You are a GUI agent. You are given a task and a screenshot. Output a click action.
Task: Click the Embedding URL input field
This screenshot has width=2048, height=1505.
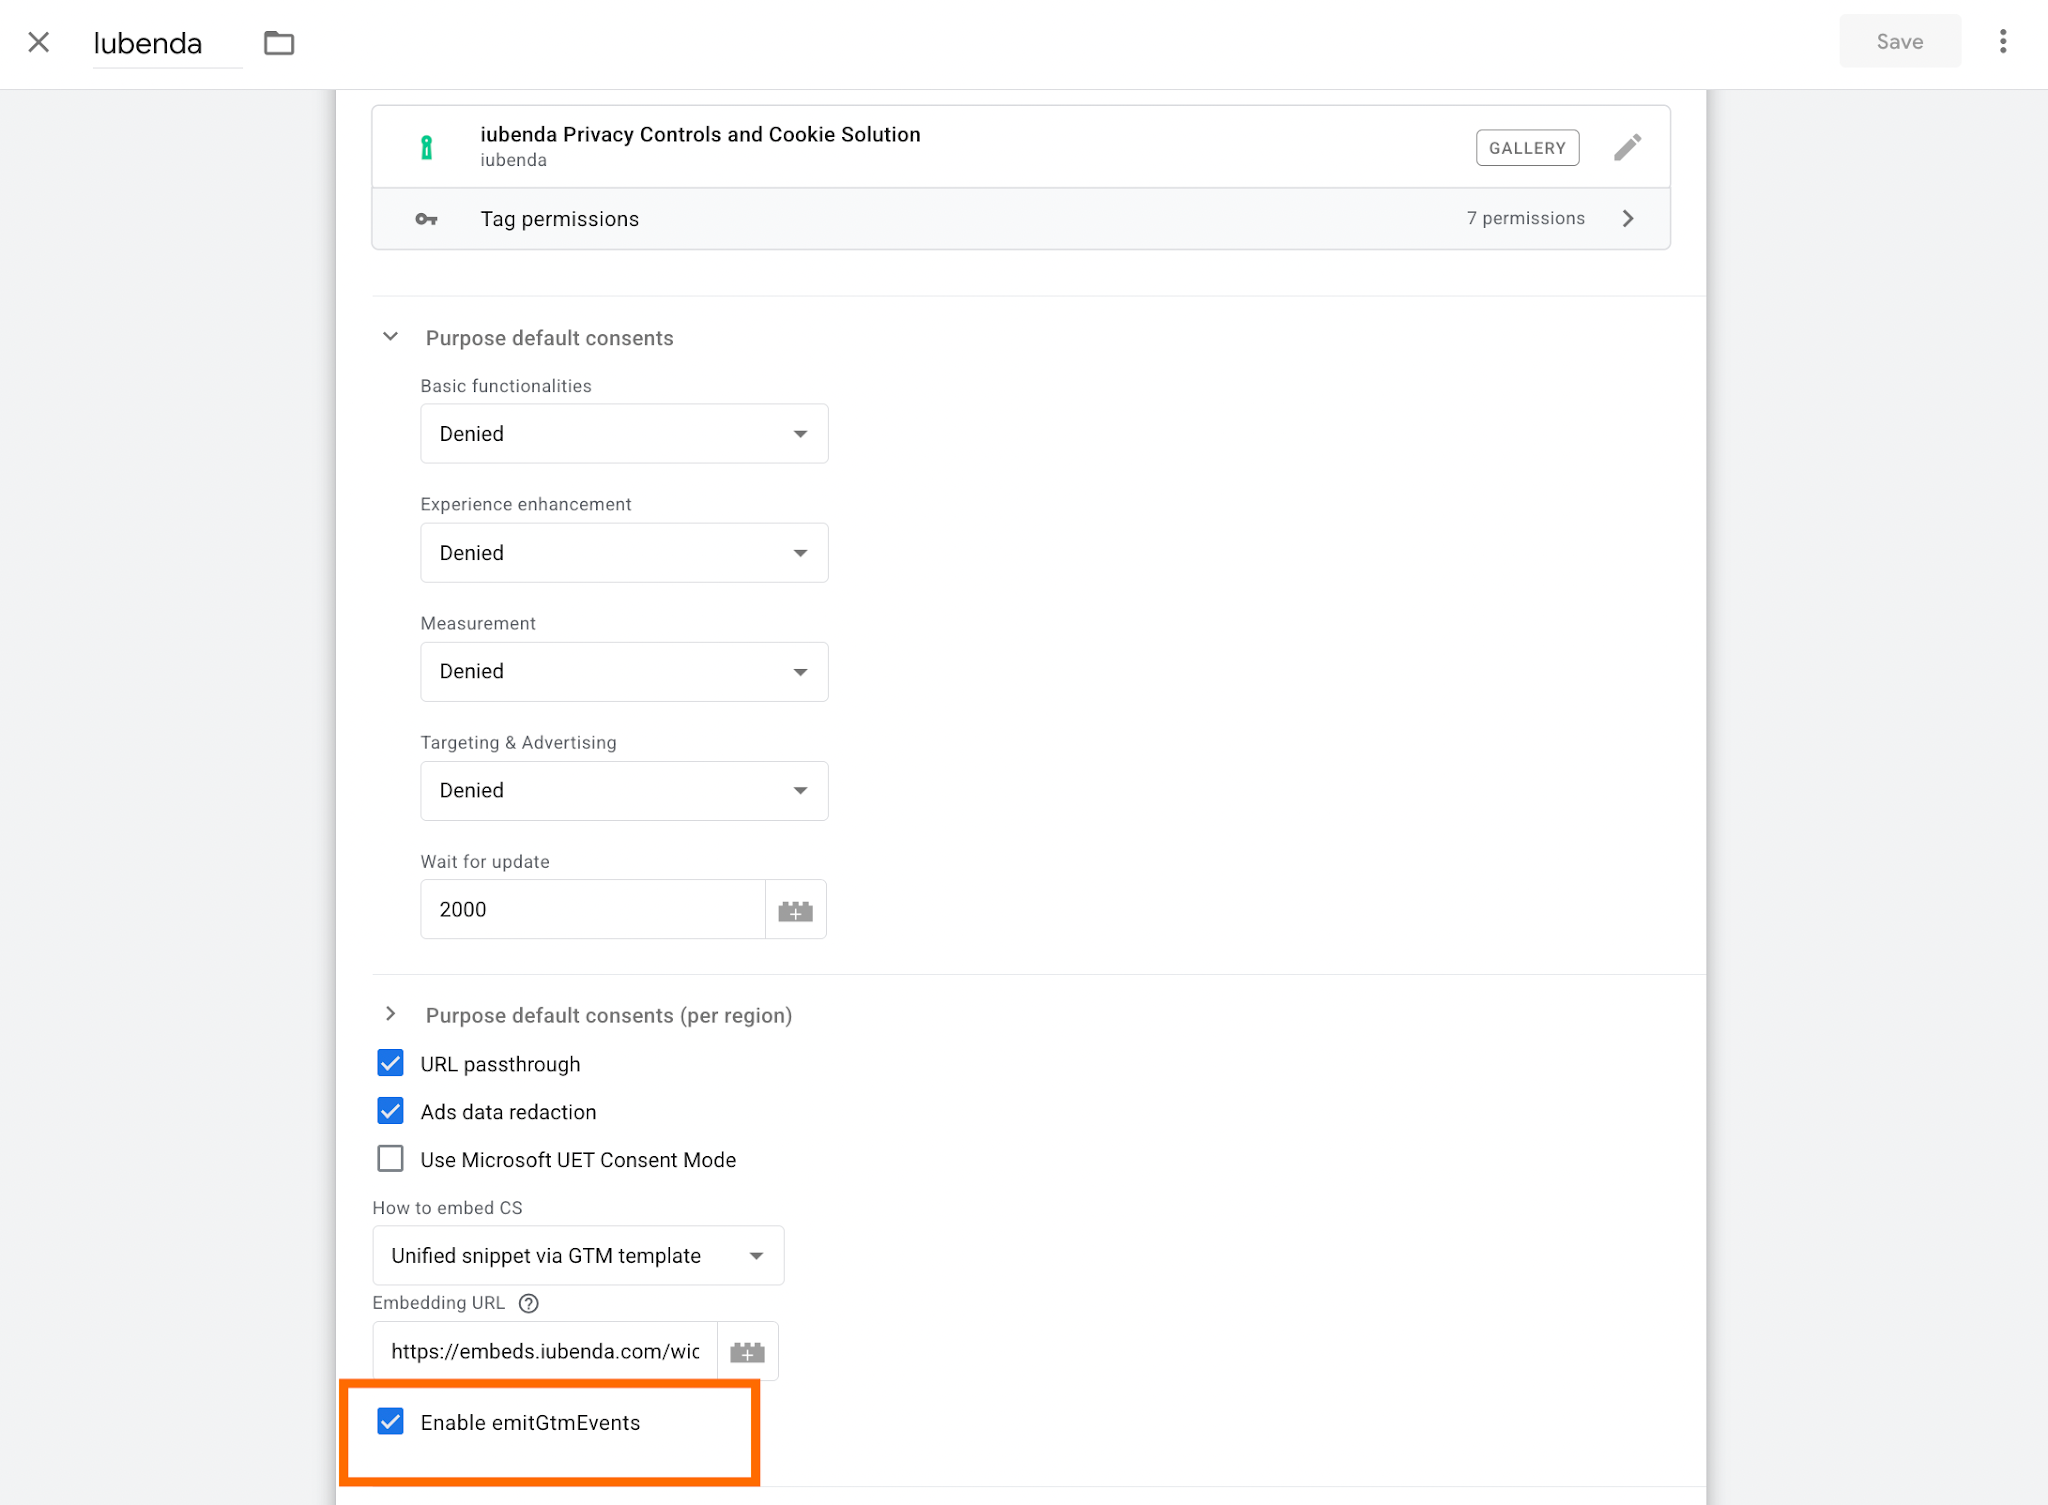point(545,1351)
